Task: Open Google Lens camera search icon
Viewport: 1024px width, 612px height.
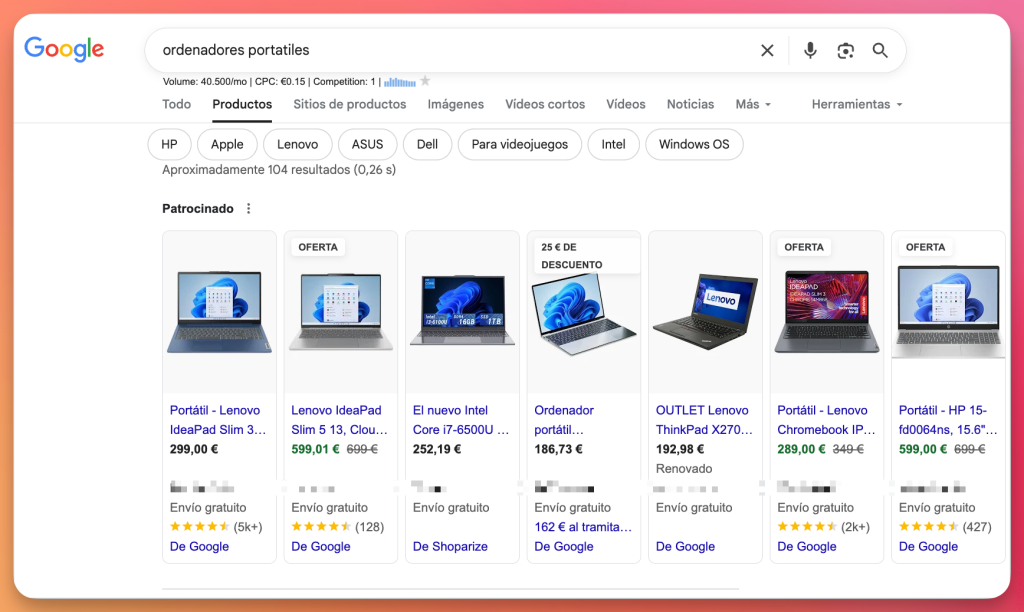Action: [x=846, y=50]
